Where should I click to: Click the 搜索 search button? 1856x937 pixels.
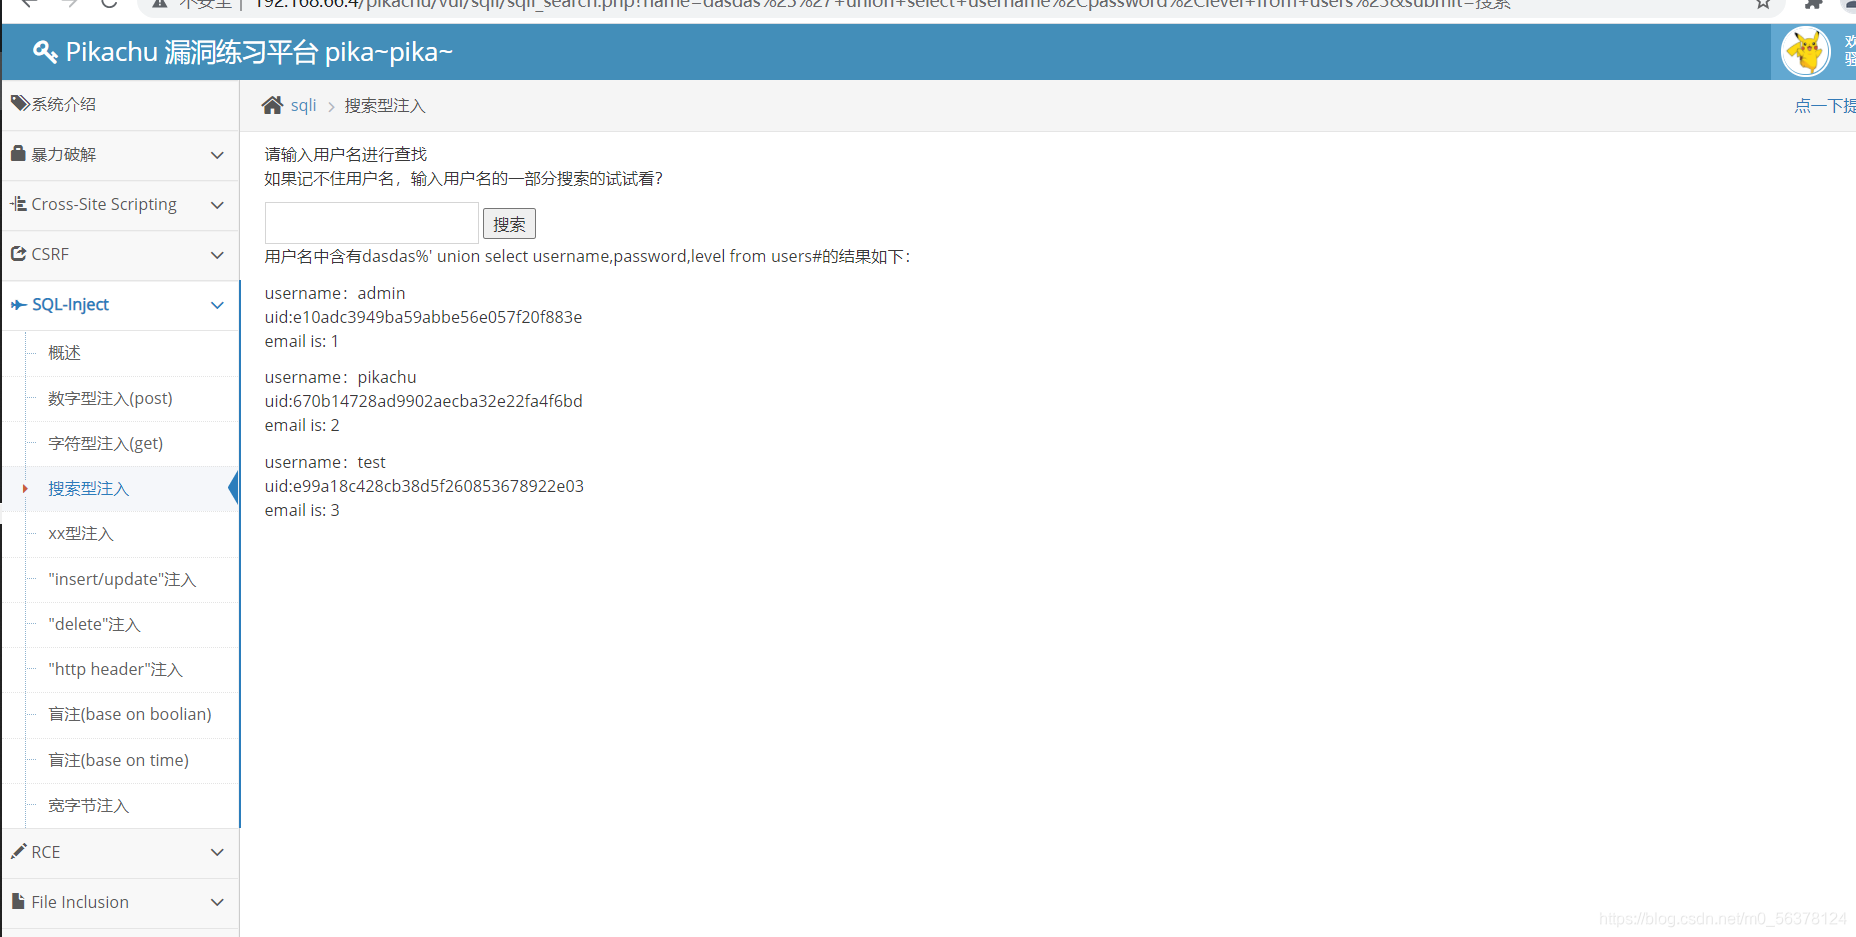[x=509, y=224]
